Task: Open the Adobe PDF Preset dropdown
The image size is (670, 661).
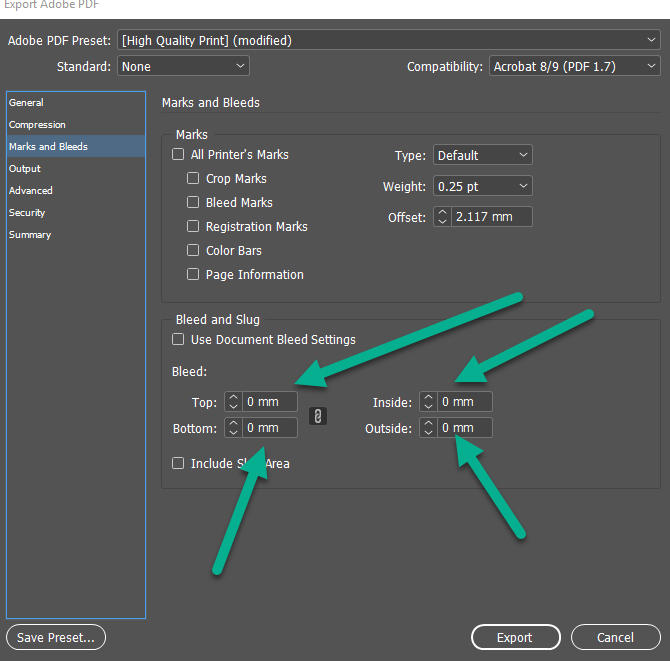Action: pyautogui.click(x=389, y=40)
